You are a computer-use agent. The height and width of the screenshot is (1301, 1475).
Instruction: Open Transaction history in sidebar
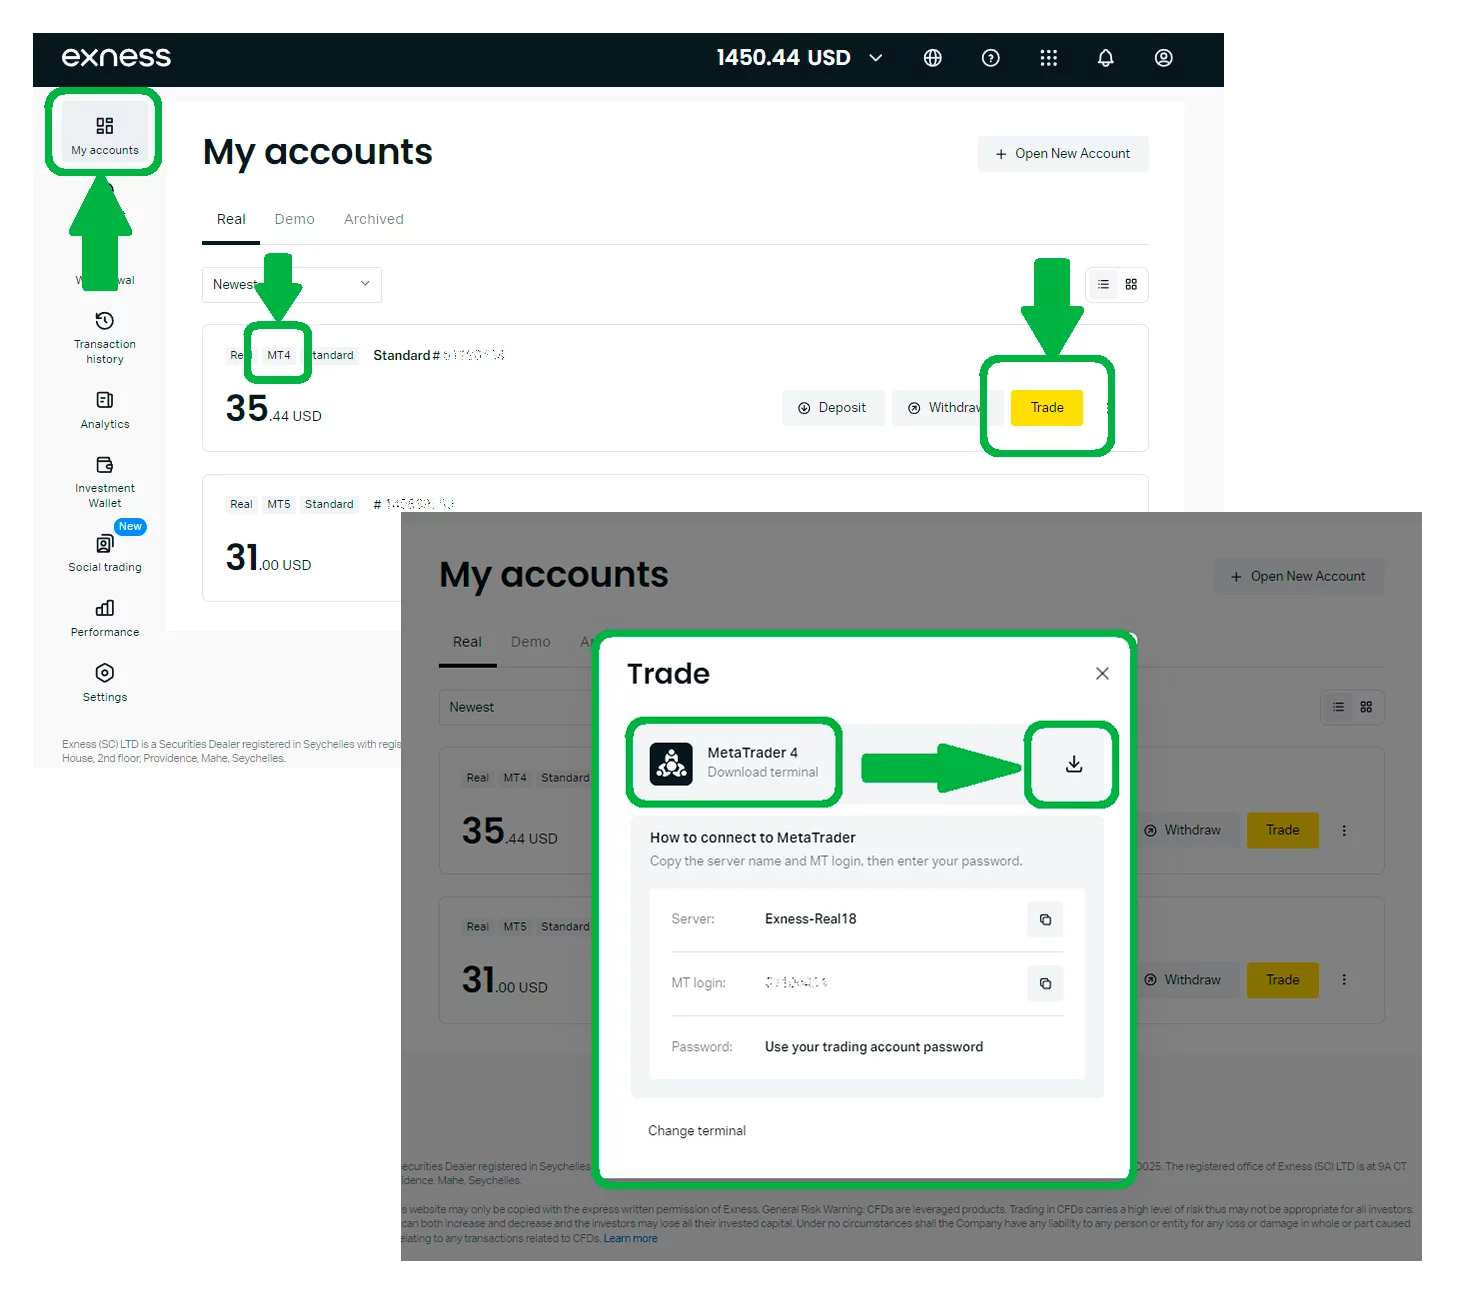pyautogui.click(x=105, y=336)
